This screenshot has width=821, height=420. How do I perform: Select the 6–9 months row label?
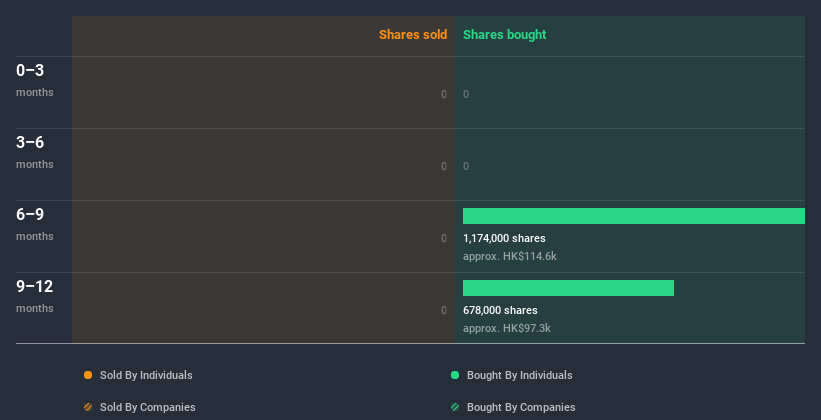pos(34,224)
